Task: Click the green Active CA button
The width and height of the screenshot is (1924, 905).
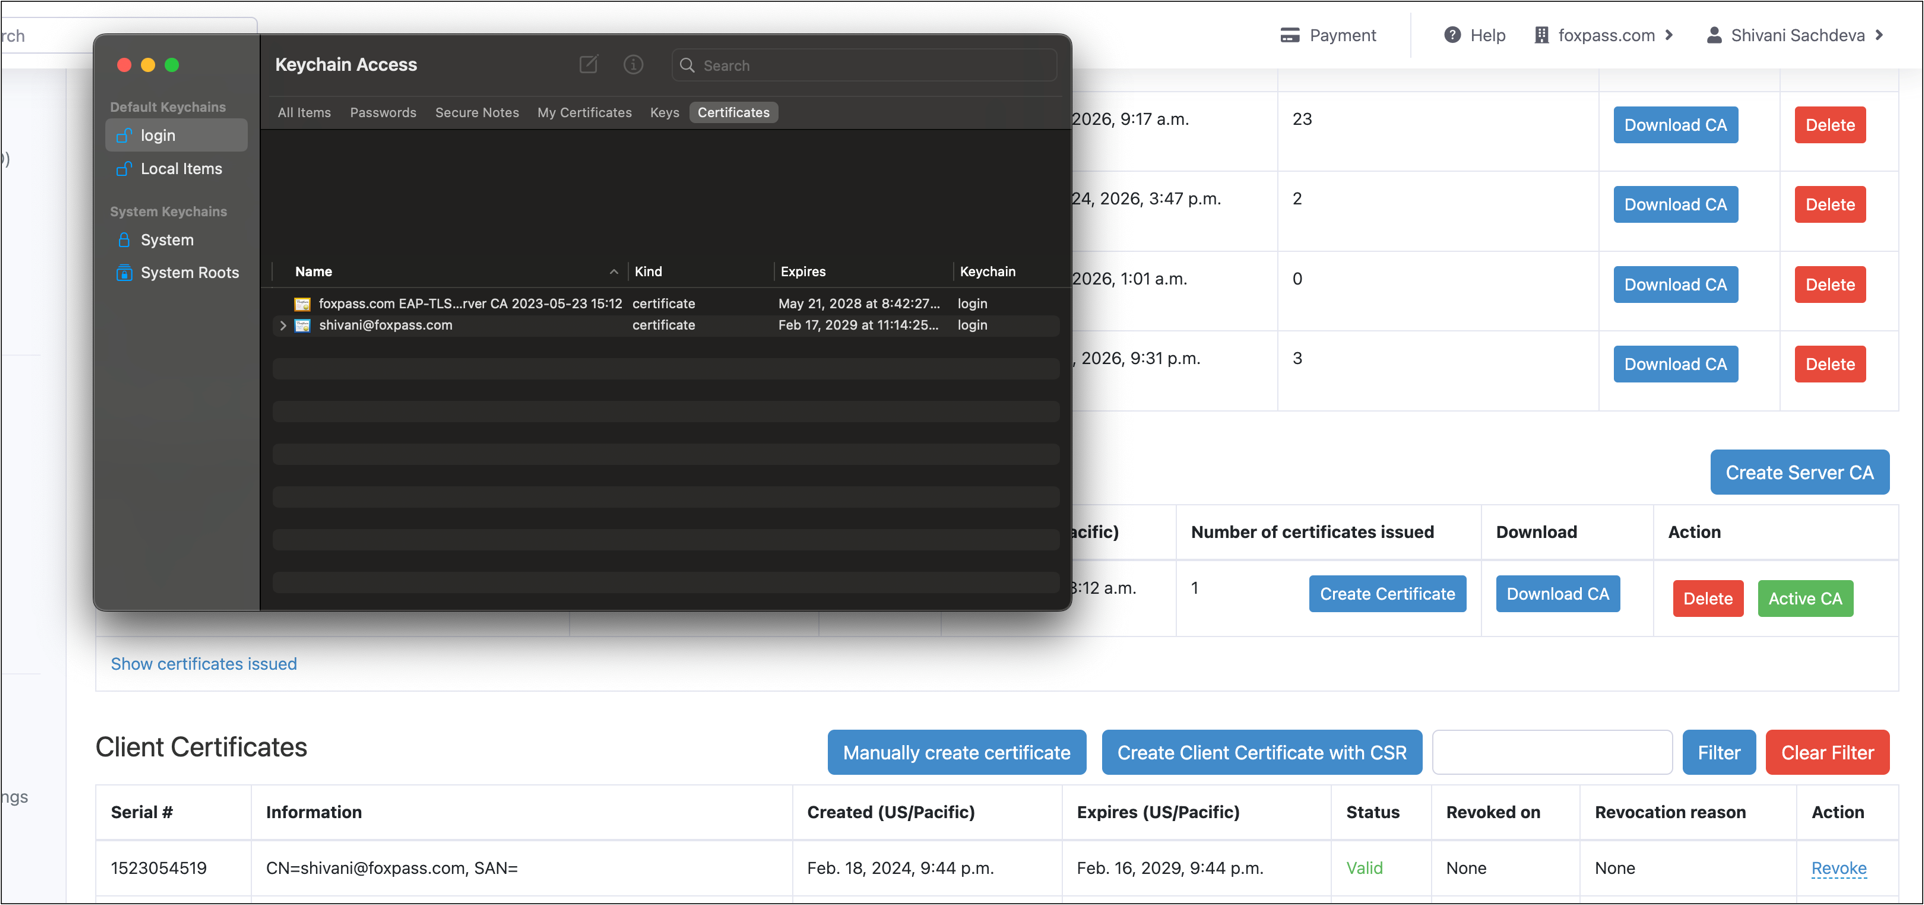Action: tap(1805, 598)
